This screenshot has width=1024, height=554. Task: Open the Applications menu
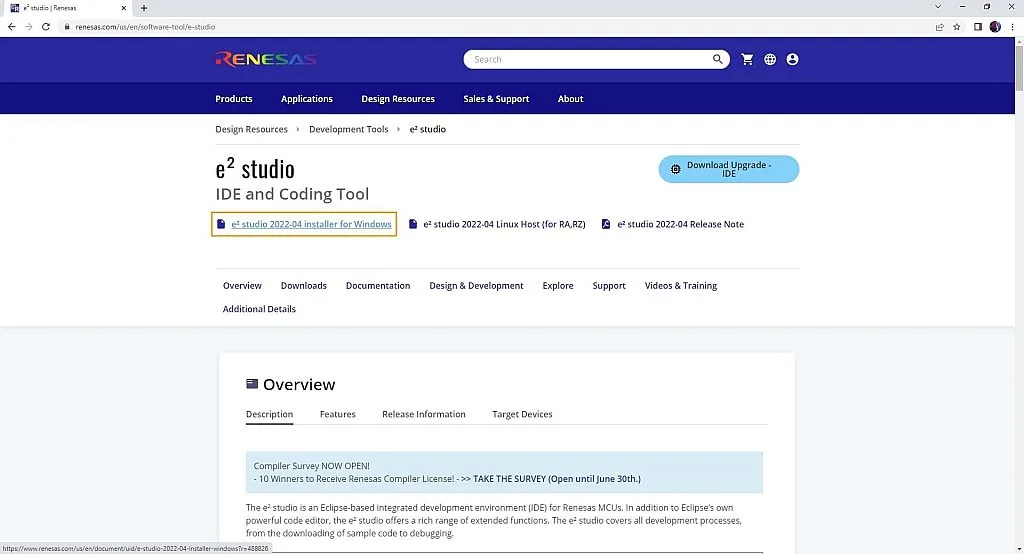[307, 99]
